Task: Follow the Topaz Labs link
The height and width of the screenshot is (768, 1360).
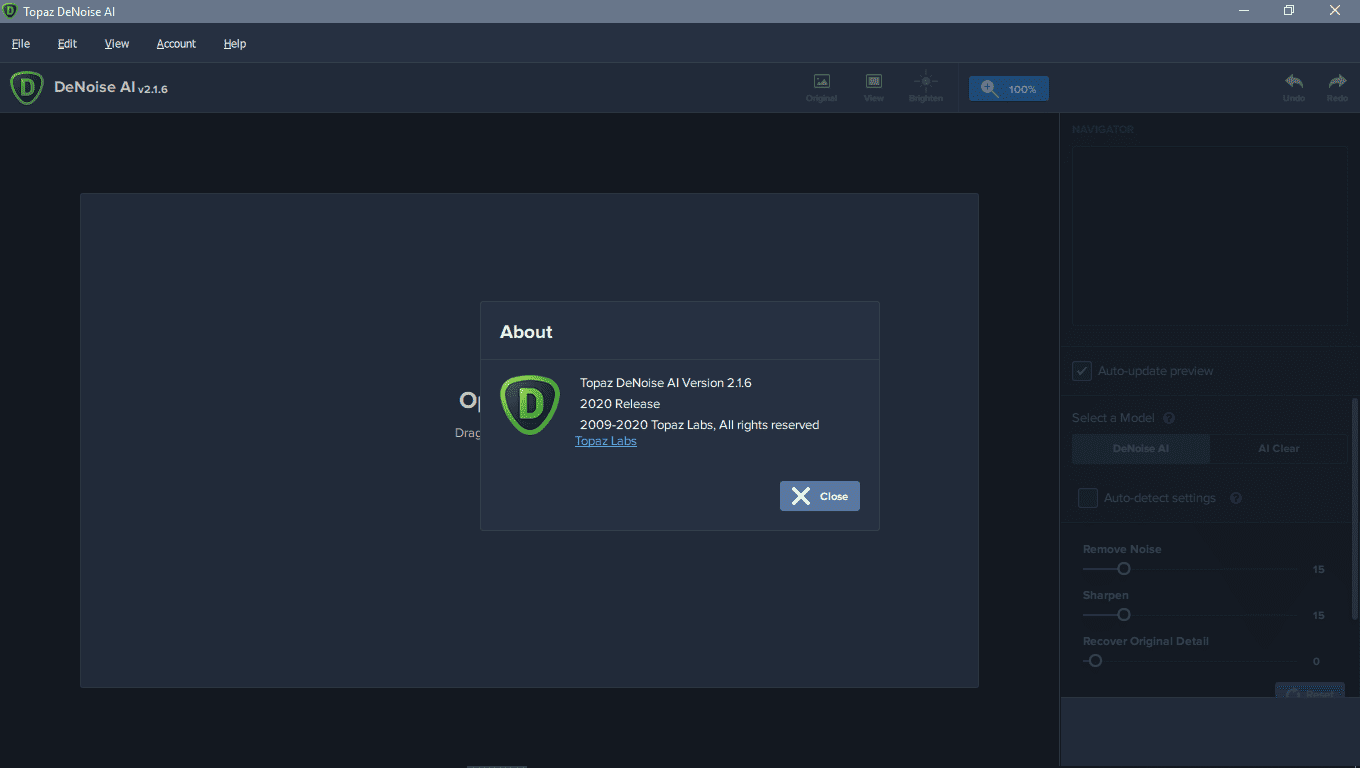Action: click(x=606, y=441)
